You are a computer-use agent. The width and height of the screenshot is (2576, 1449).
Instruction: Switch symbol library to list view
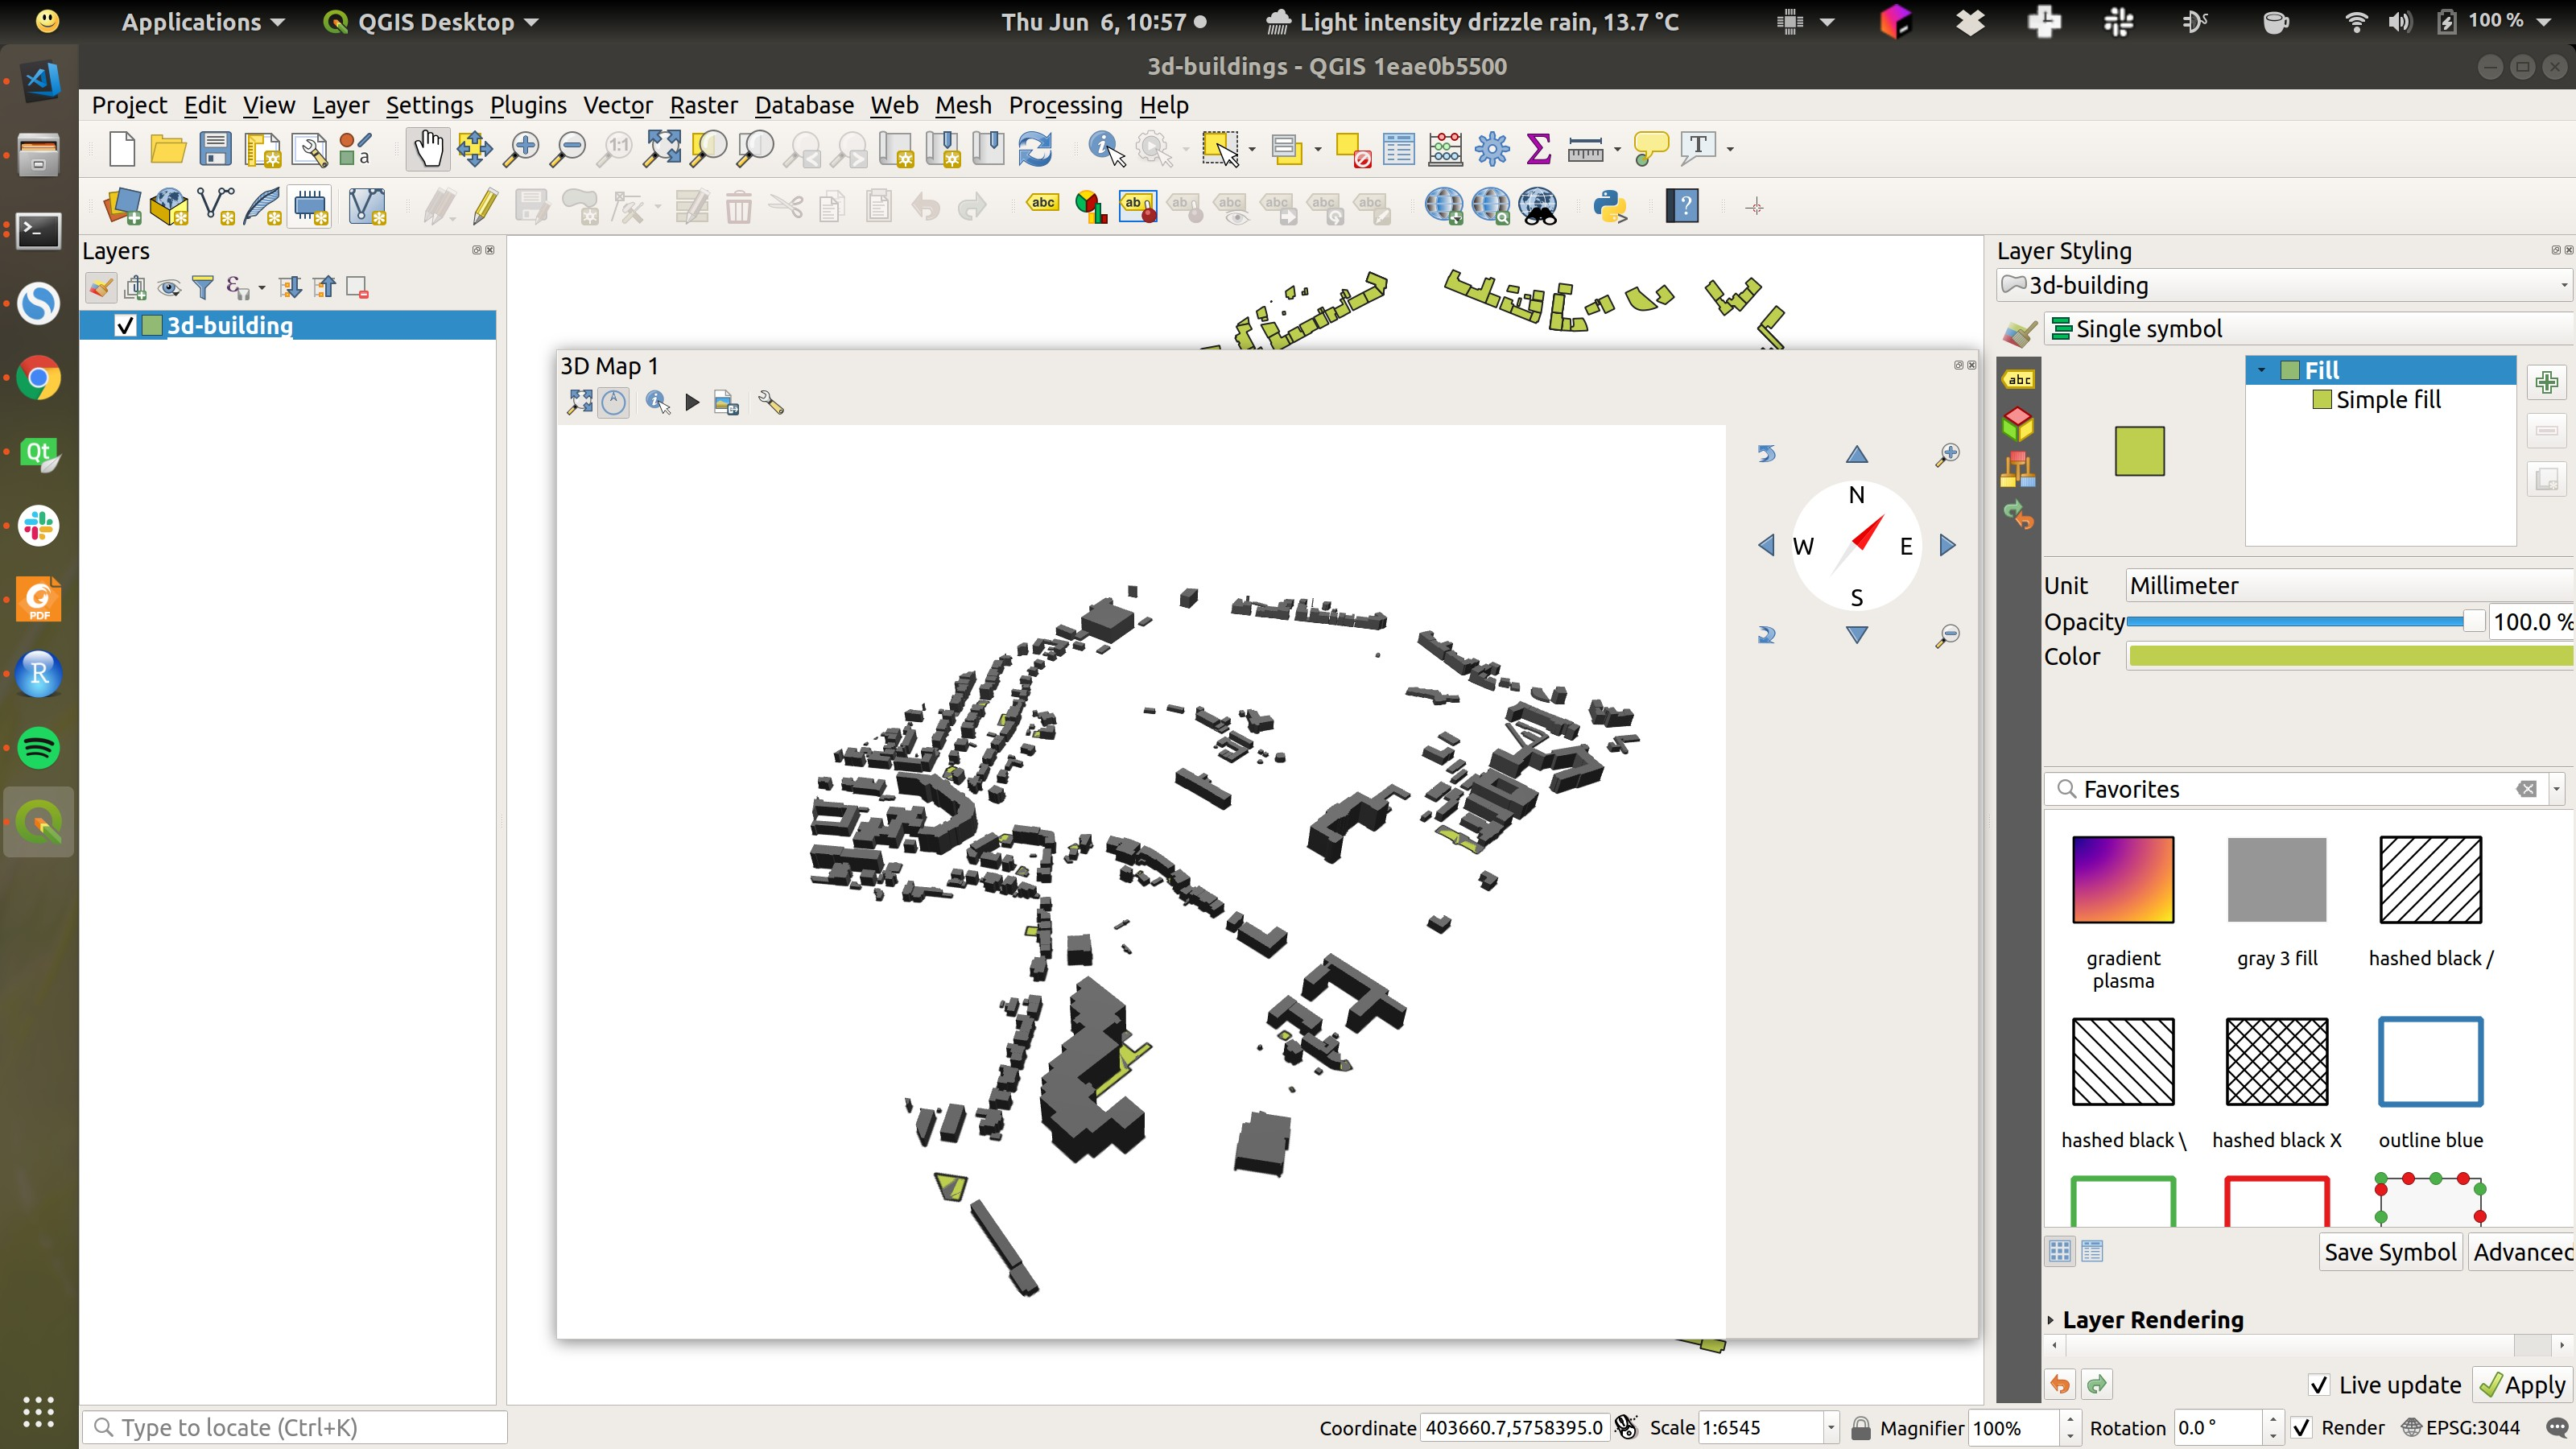click(2092, 1252)
